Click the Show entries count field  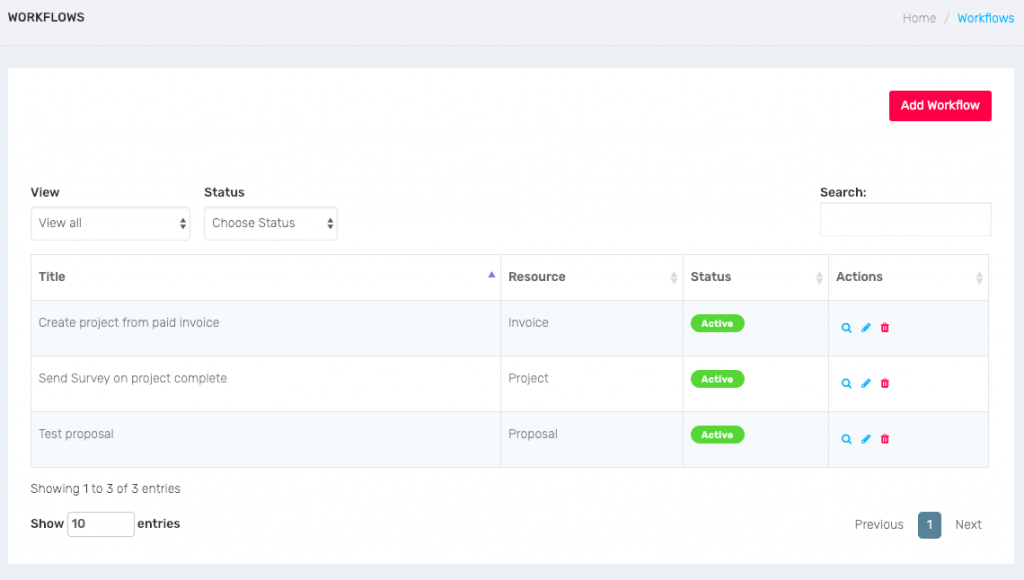click(101, 524)
